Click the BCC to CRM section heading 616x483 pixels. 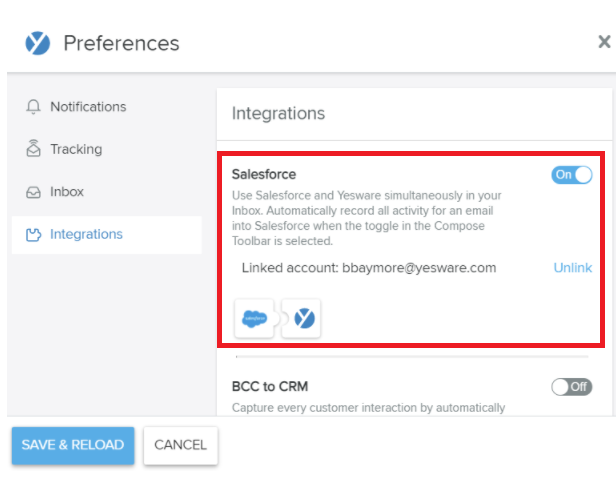(x=276, y=386)
